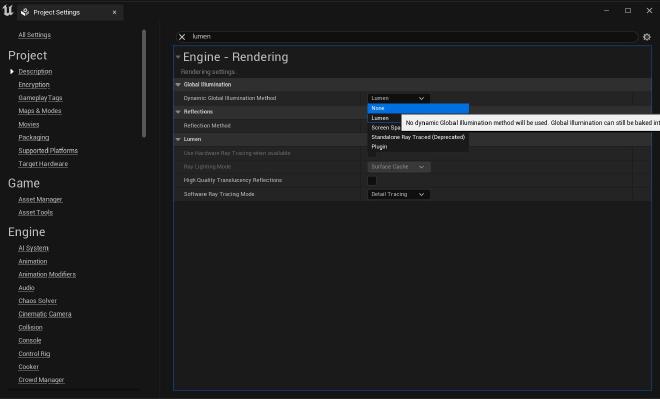Open Control Rig settings
Screen dimensions: 660x399
click(x=34, y=354)
